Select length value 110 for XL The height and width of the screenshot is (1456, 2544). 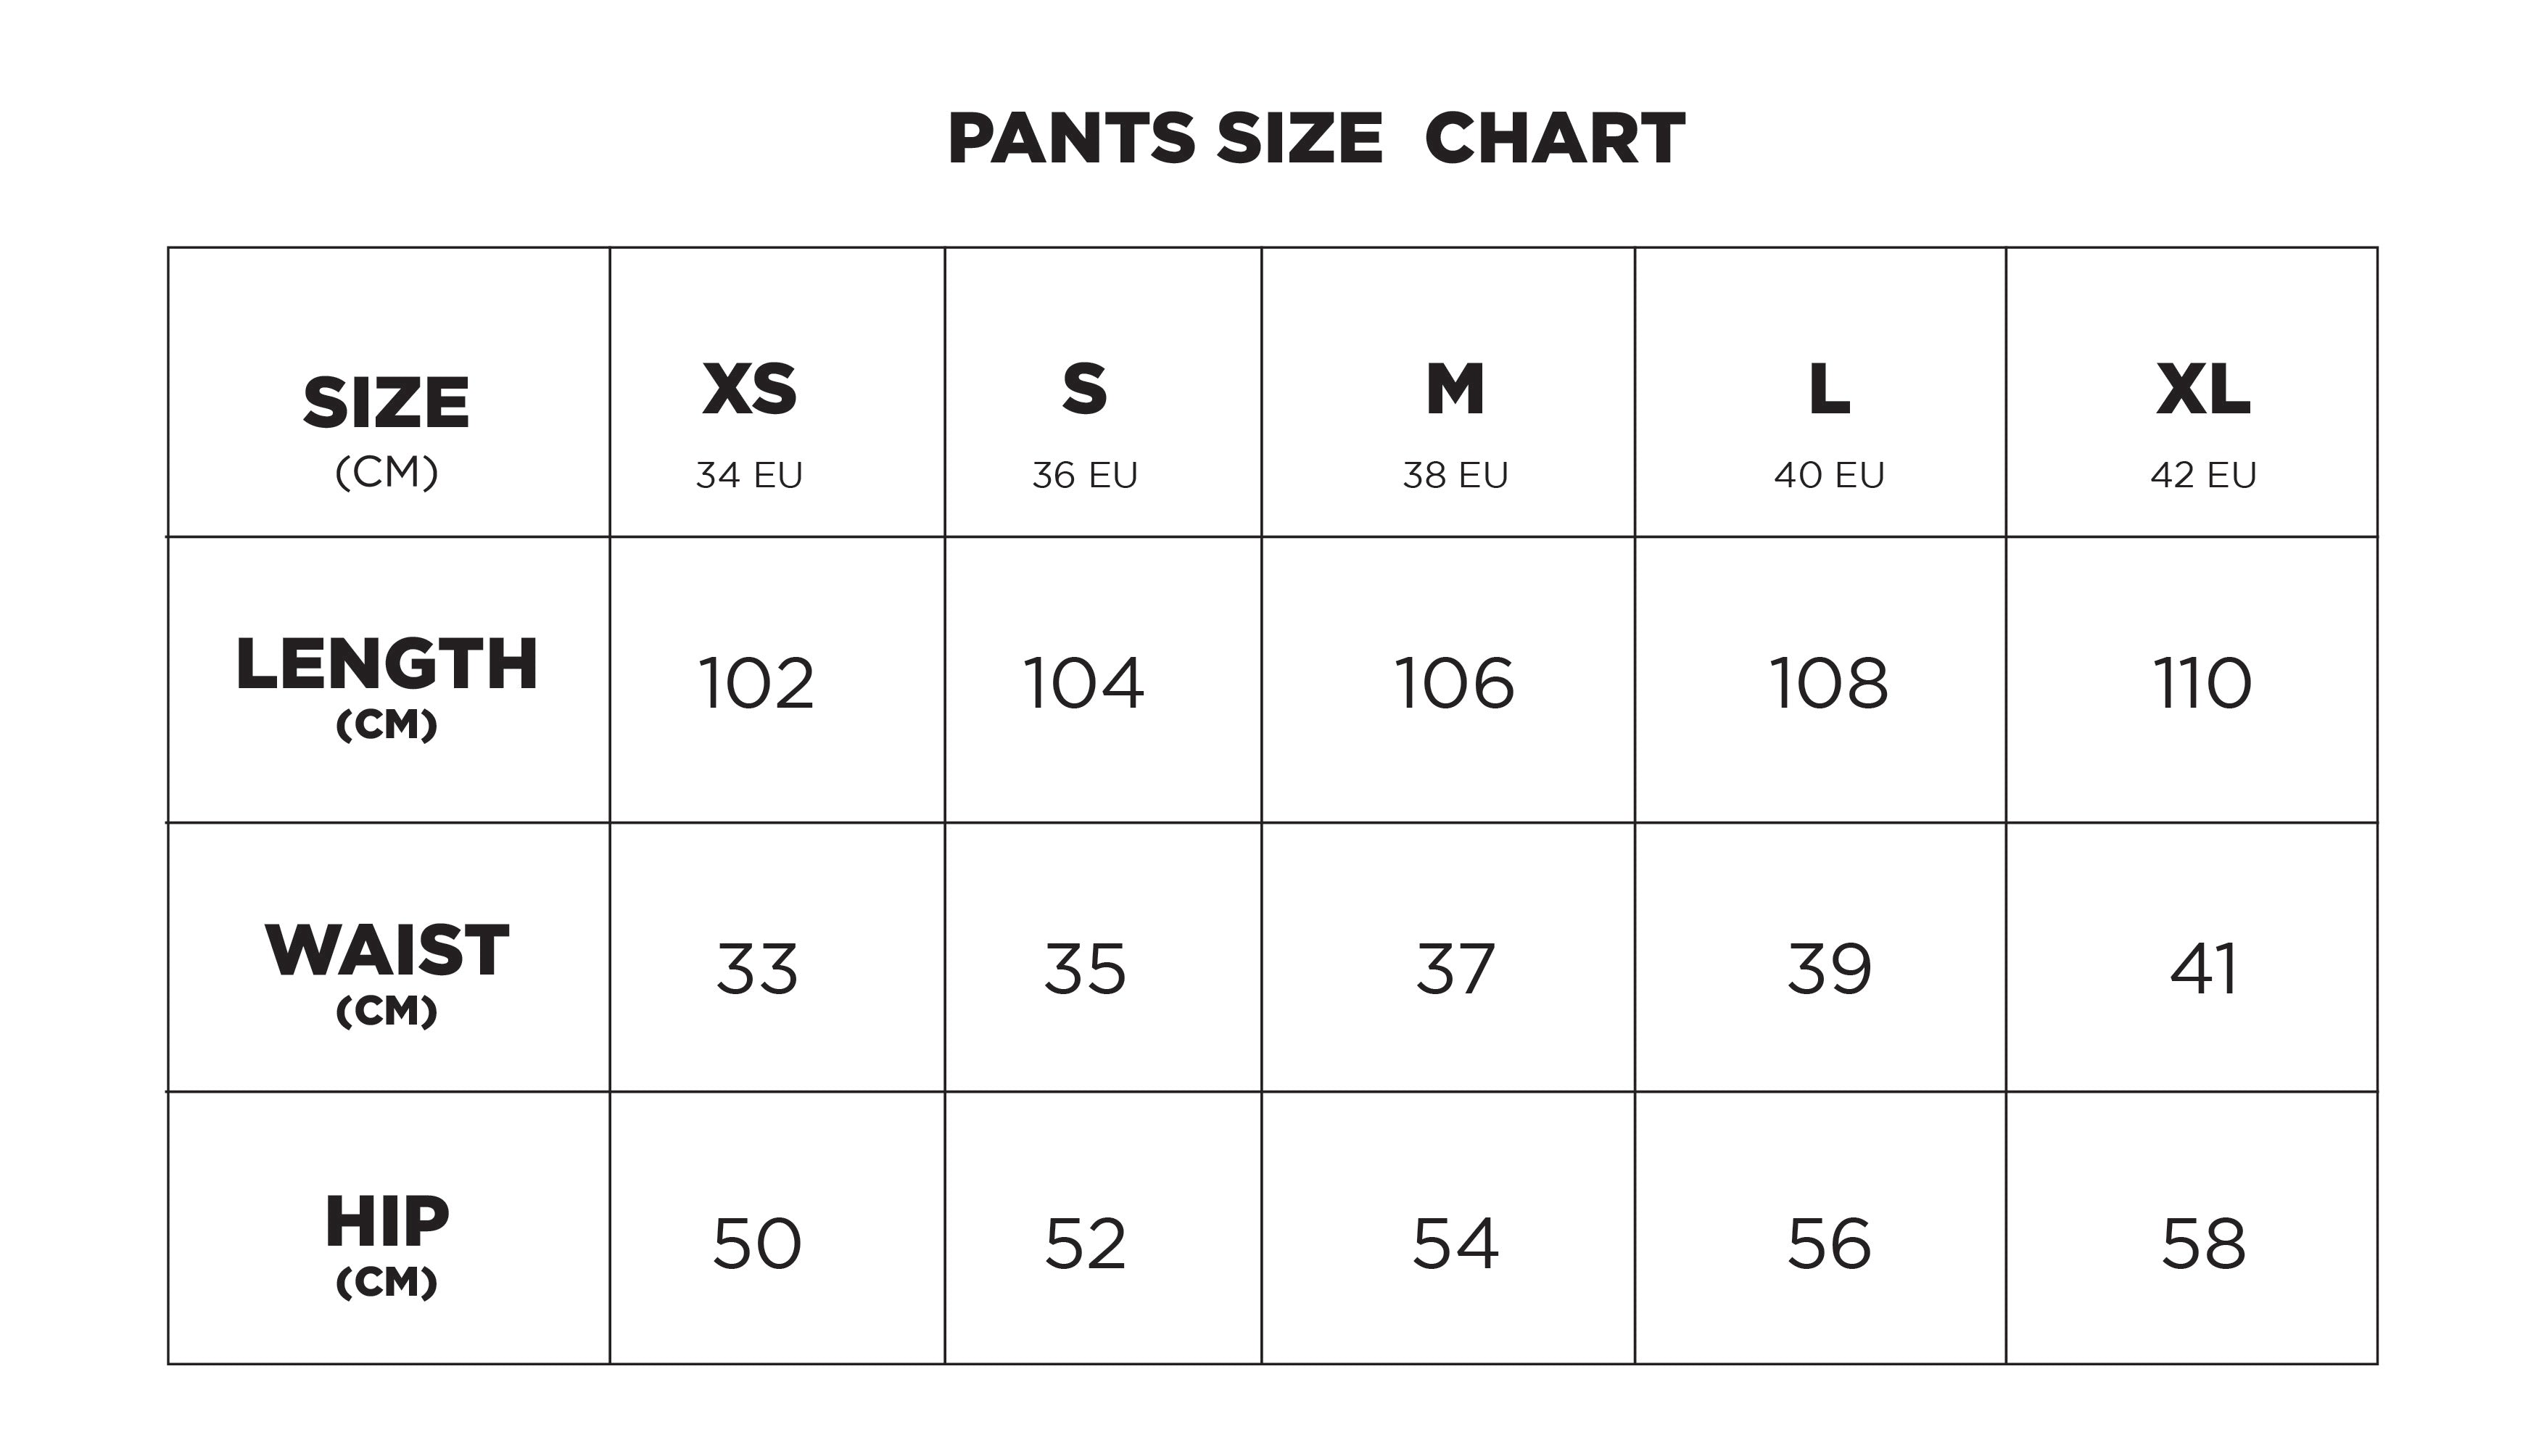pos(2202,684)
